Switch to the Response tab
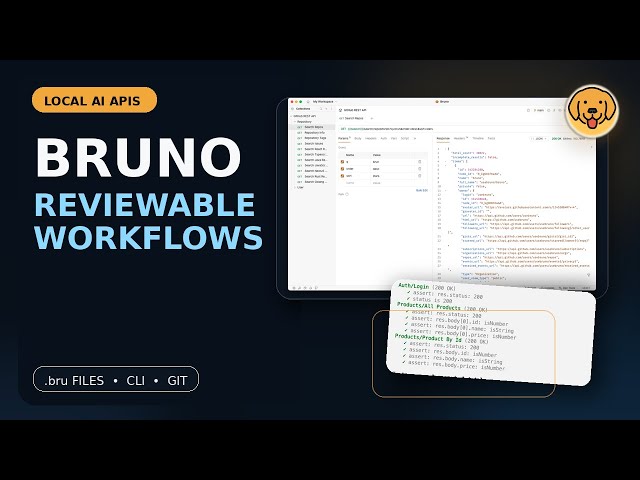The image size is (640, 480). point(443,138)
